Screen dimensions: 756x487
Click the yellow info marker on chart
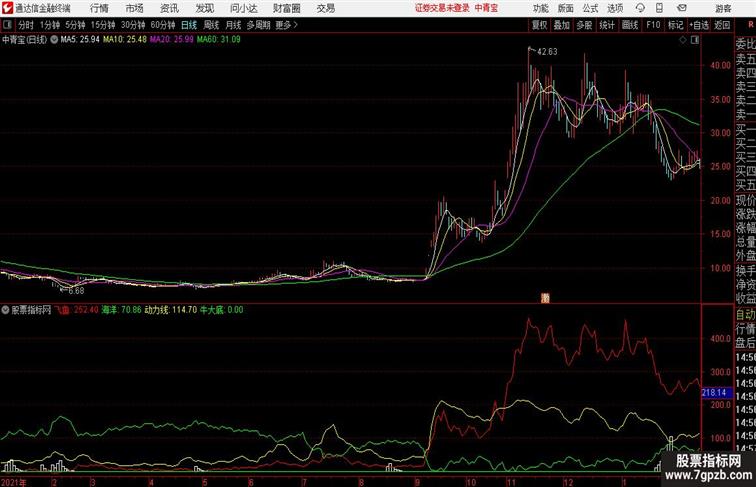[545, 298]
